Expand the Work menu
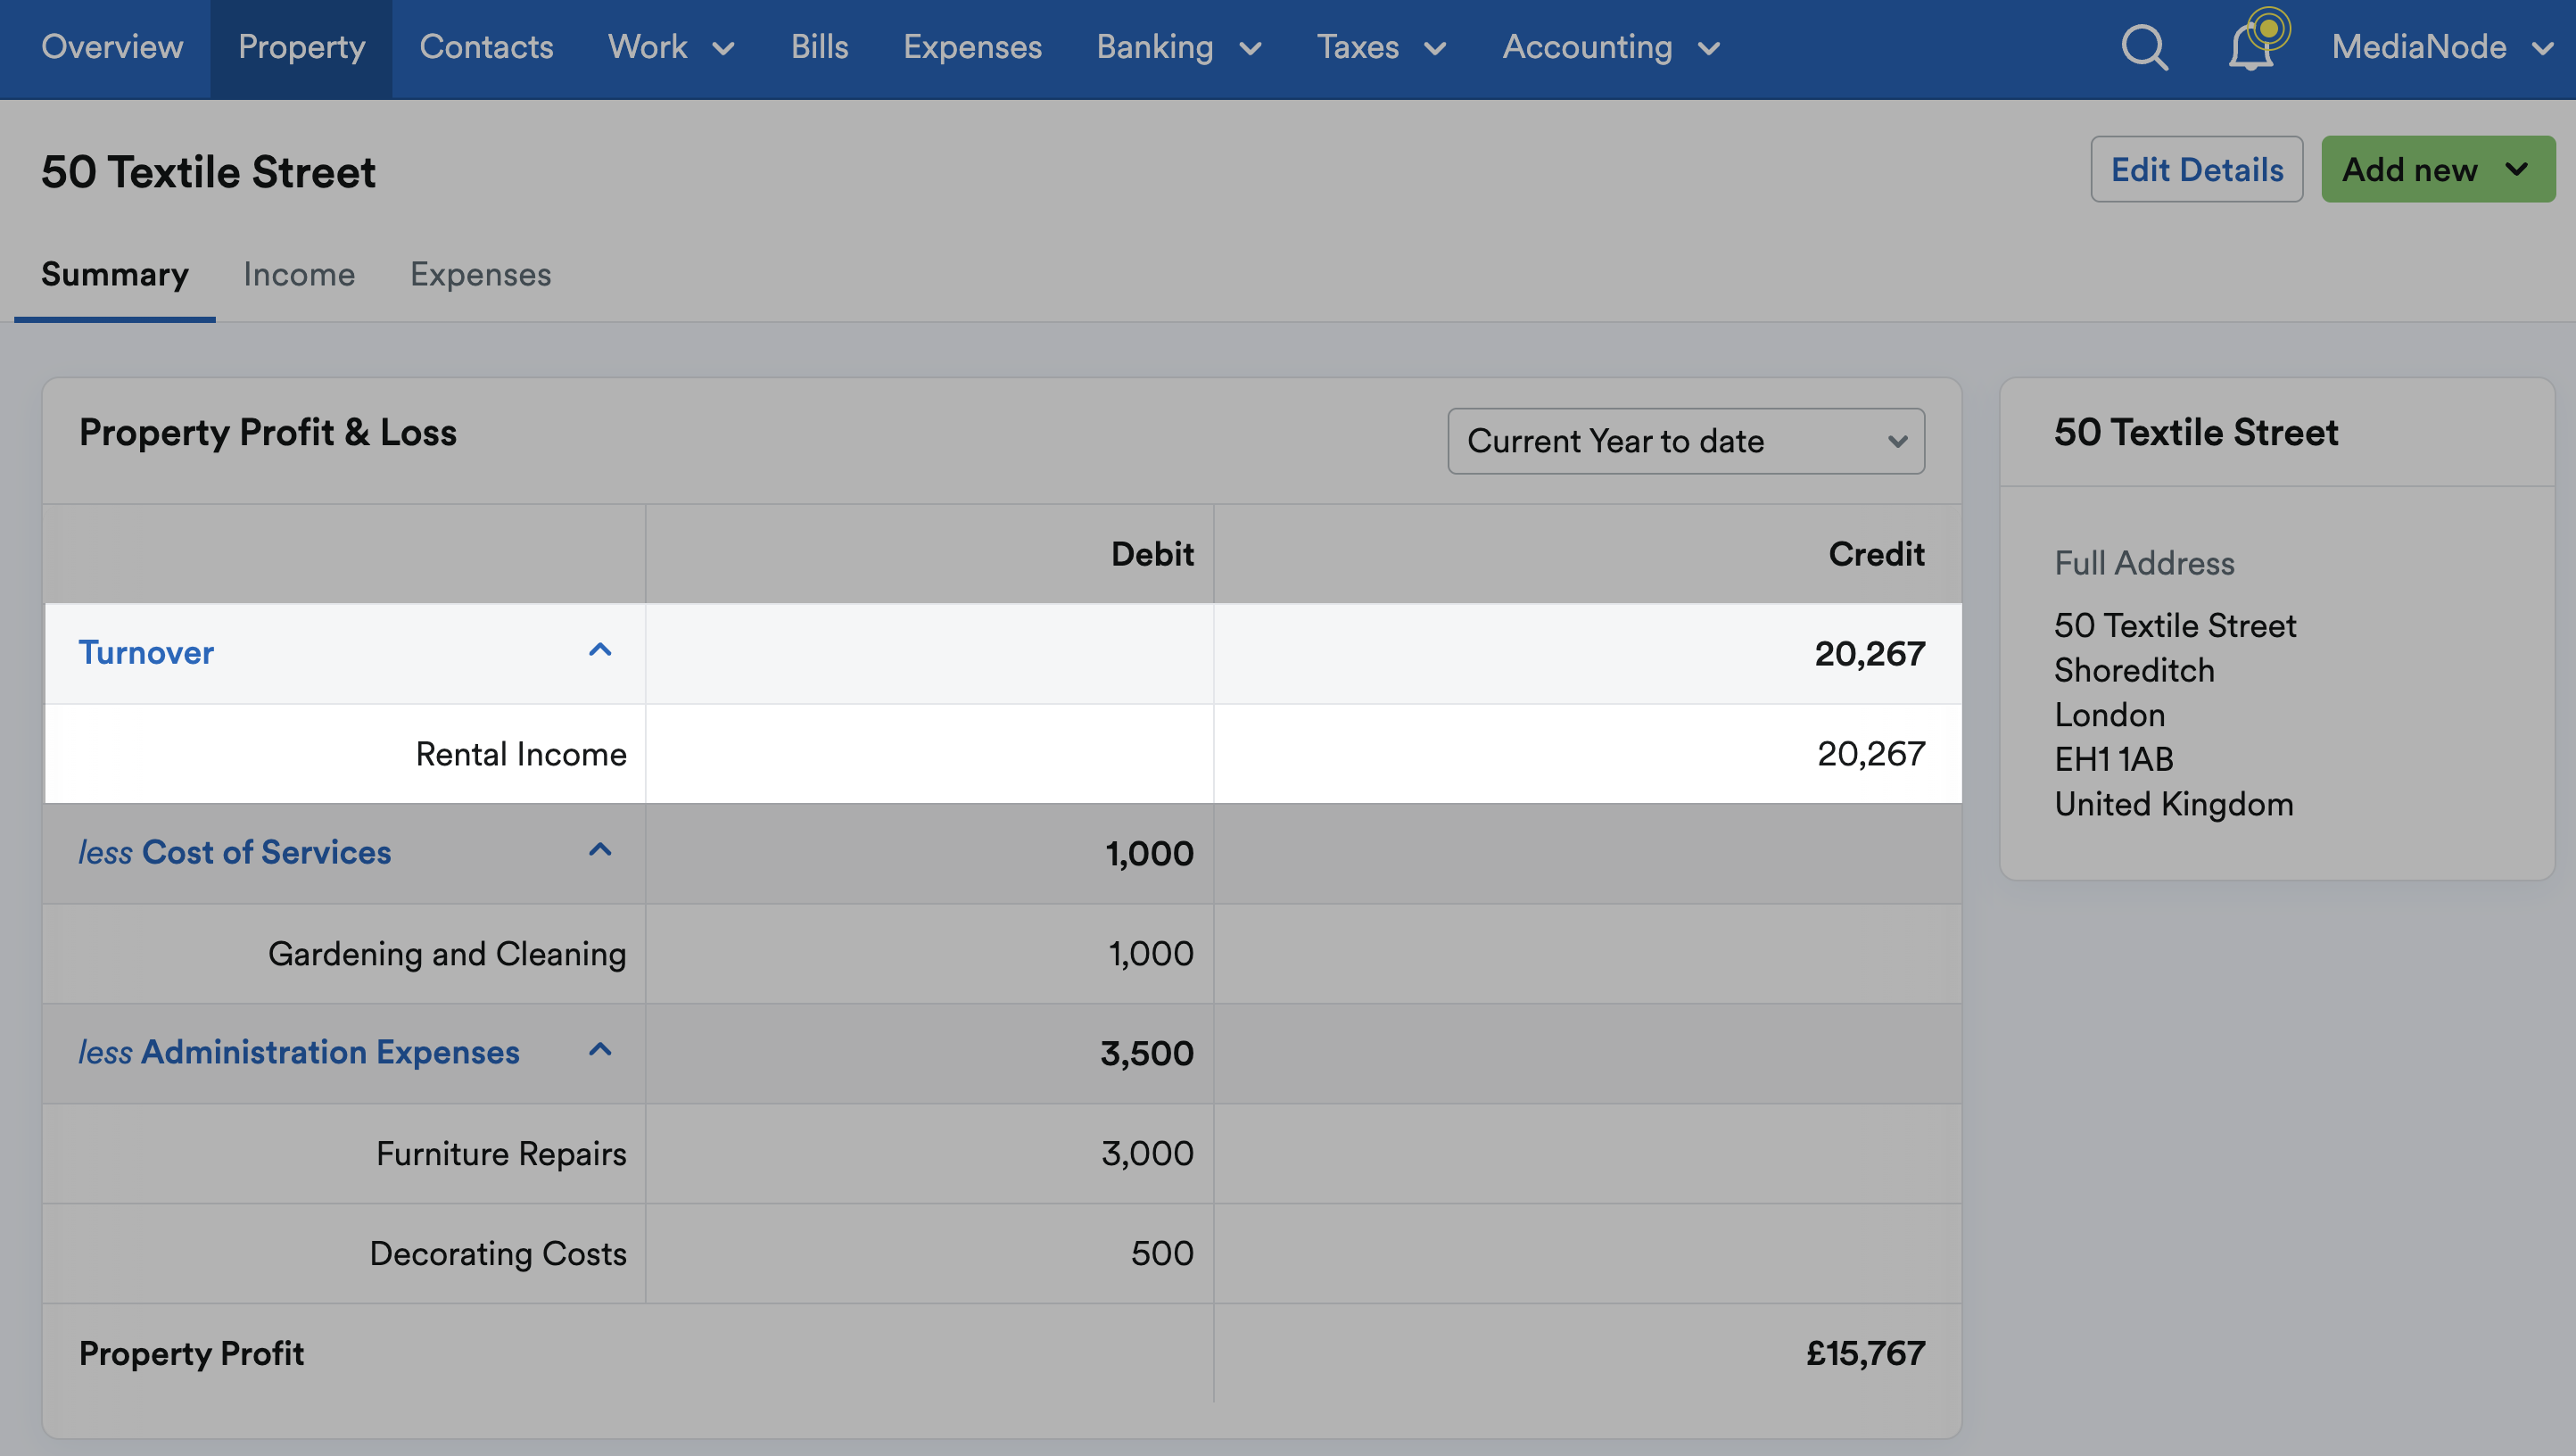The image size is (2576, 1456). point(672,47)
